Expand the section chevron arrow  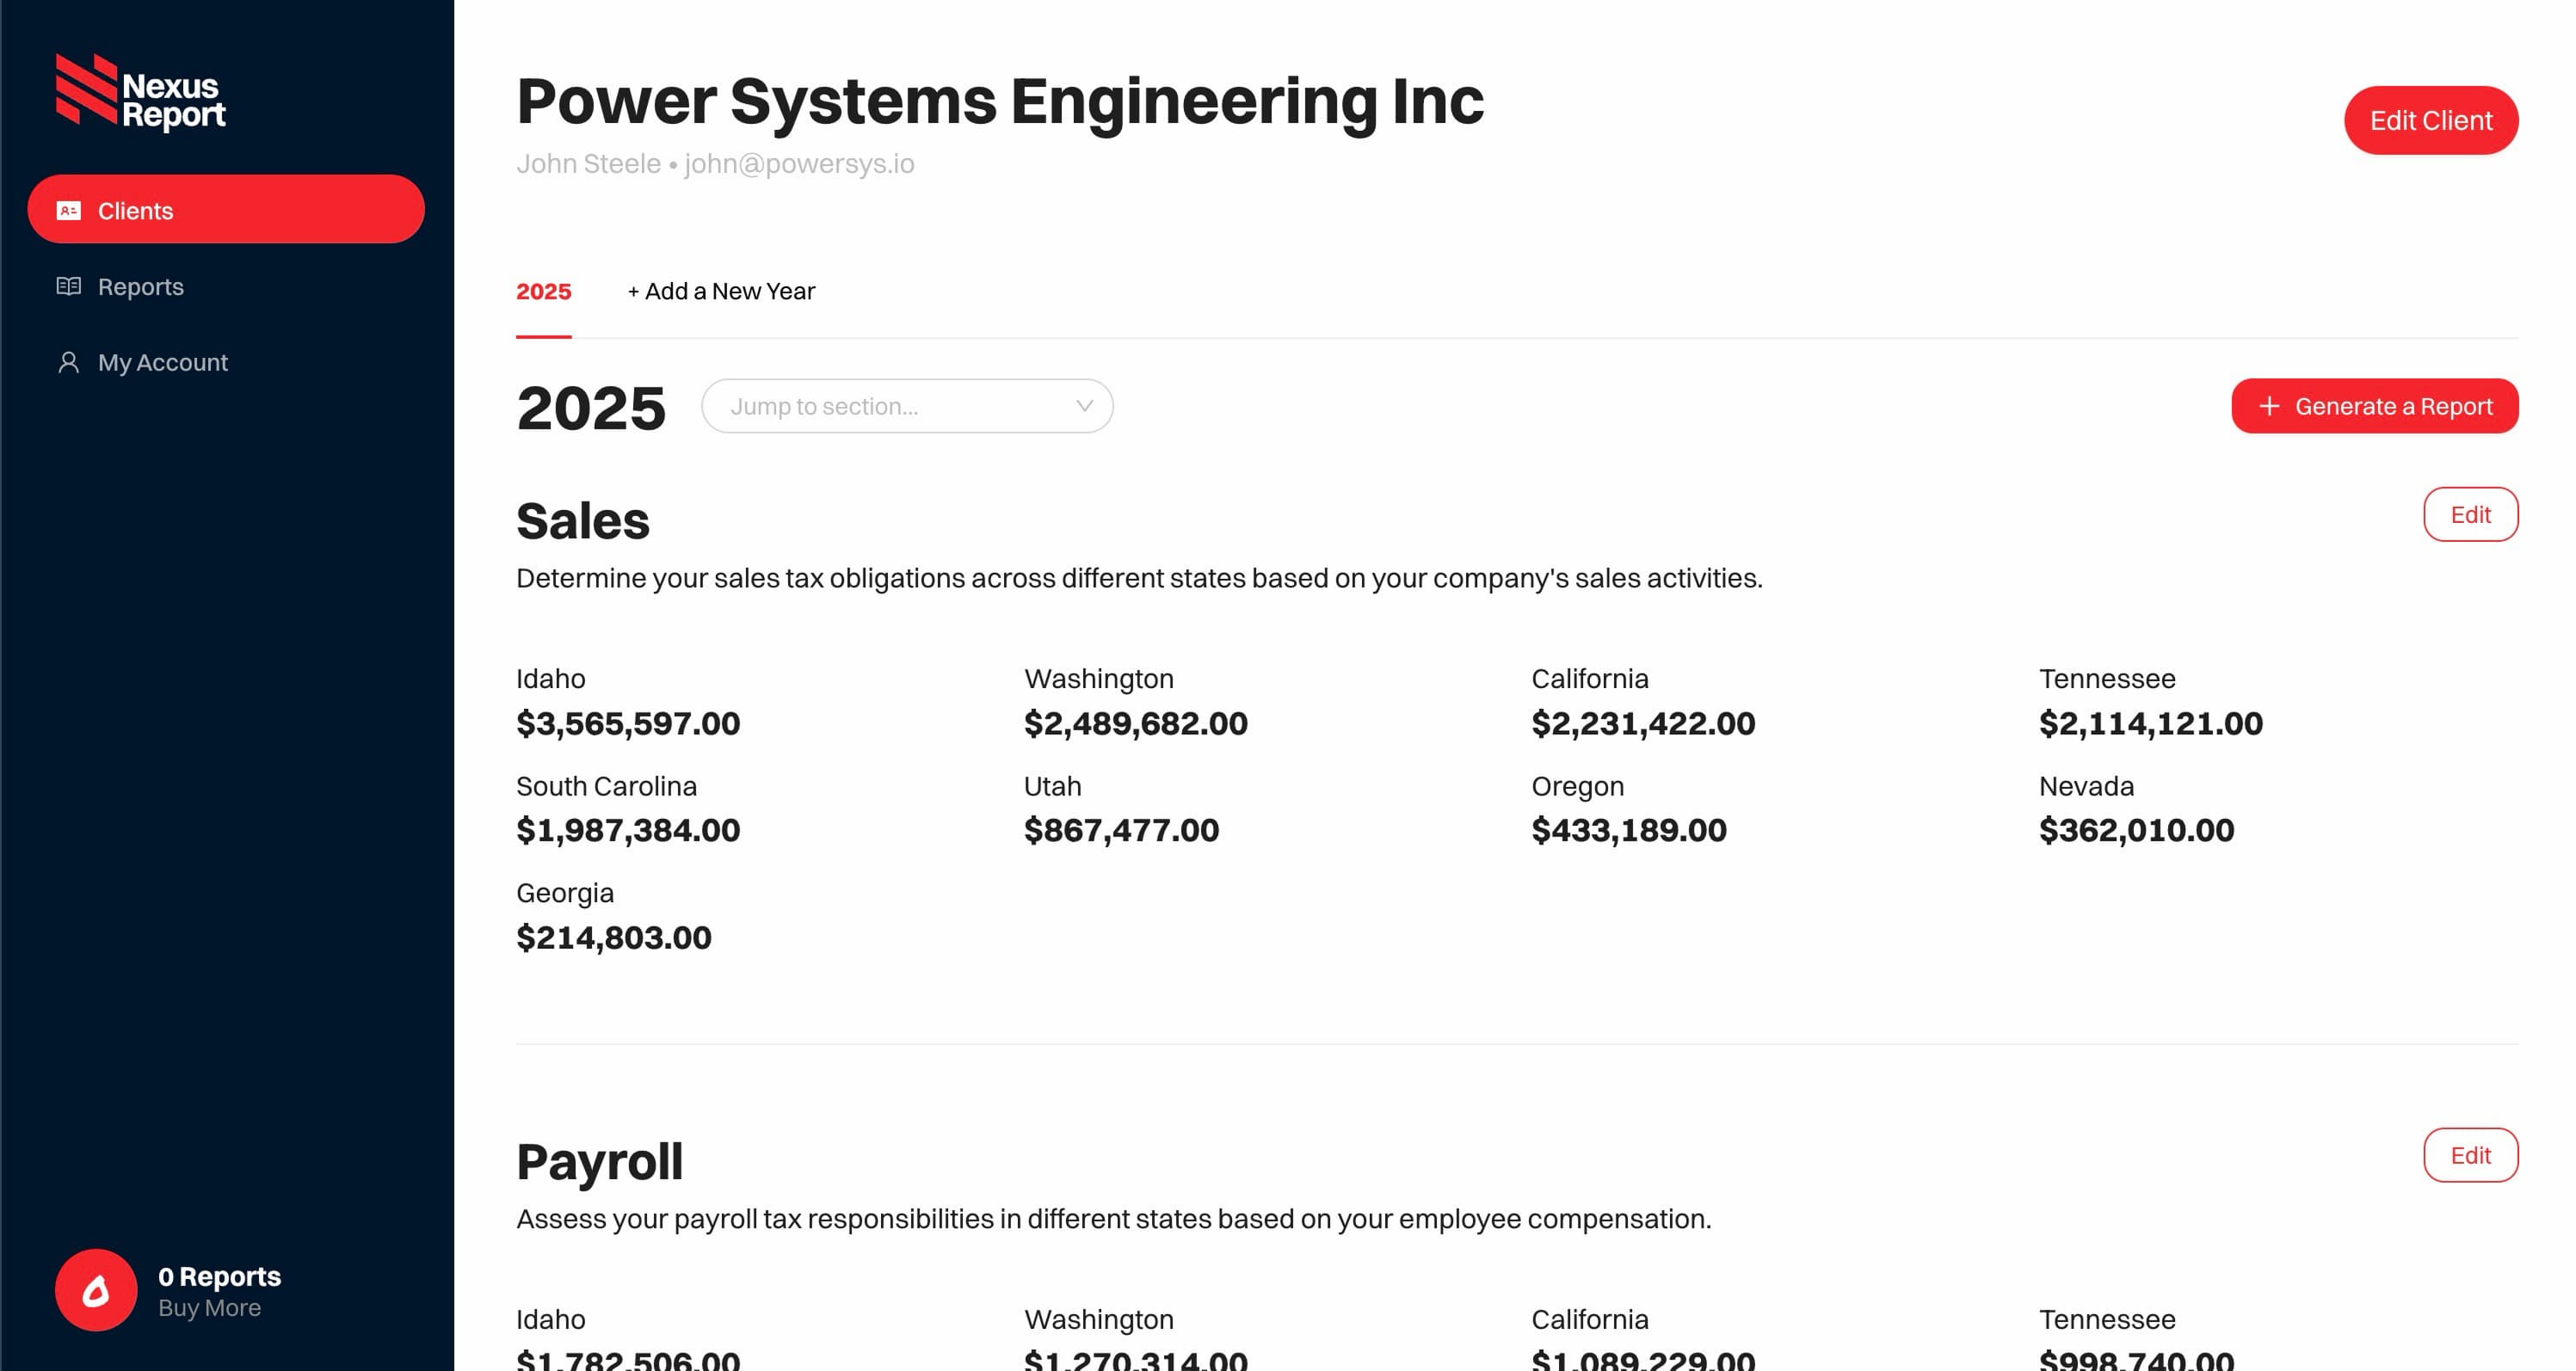coord(1084,406)
